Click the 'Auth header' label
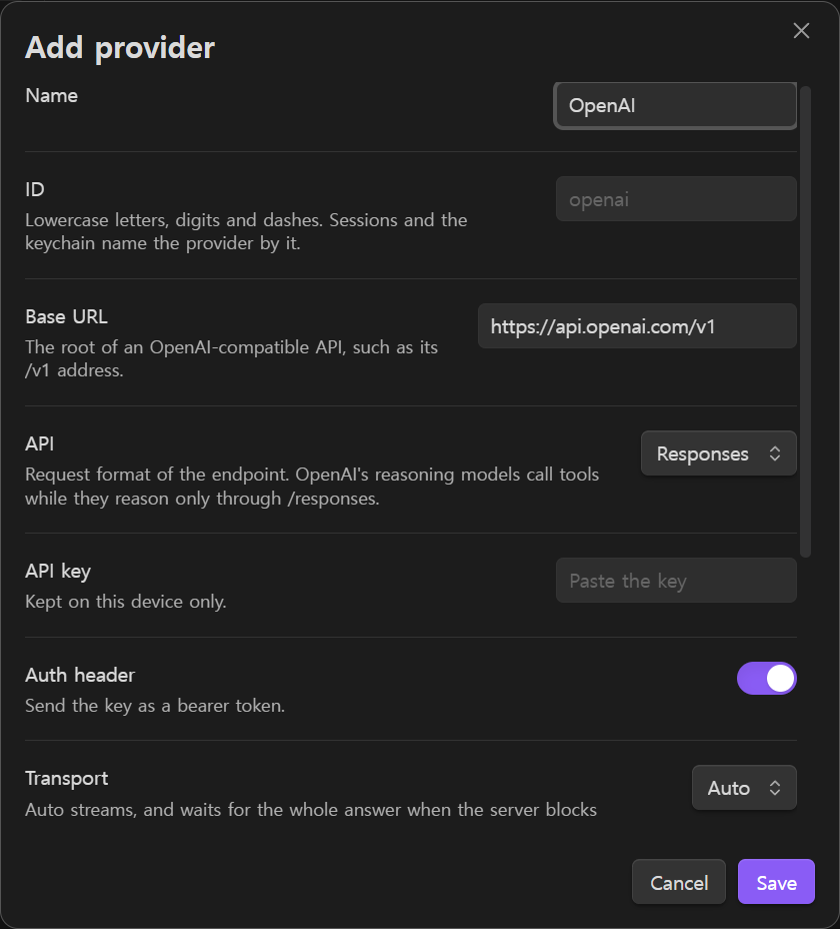Viewport: 840px width, 929px height. [x=80, y=675]
